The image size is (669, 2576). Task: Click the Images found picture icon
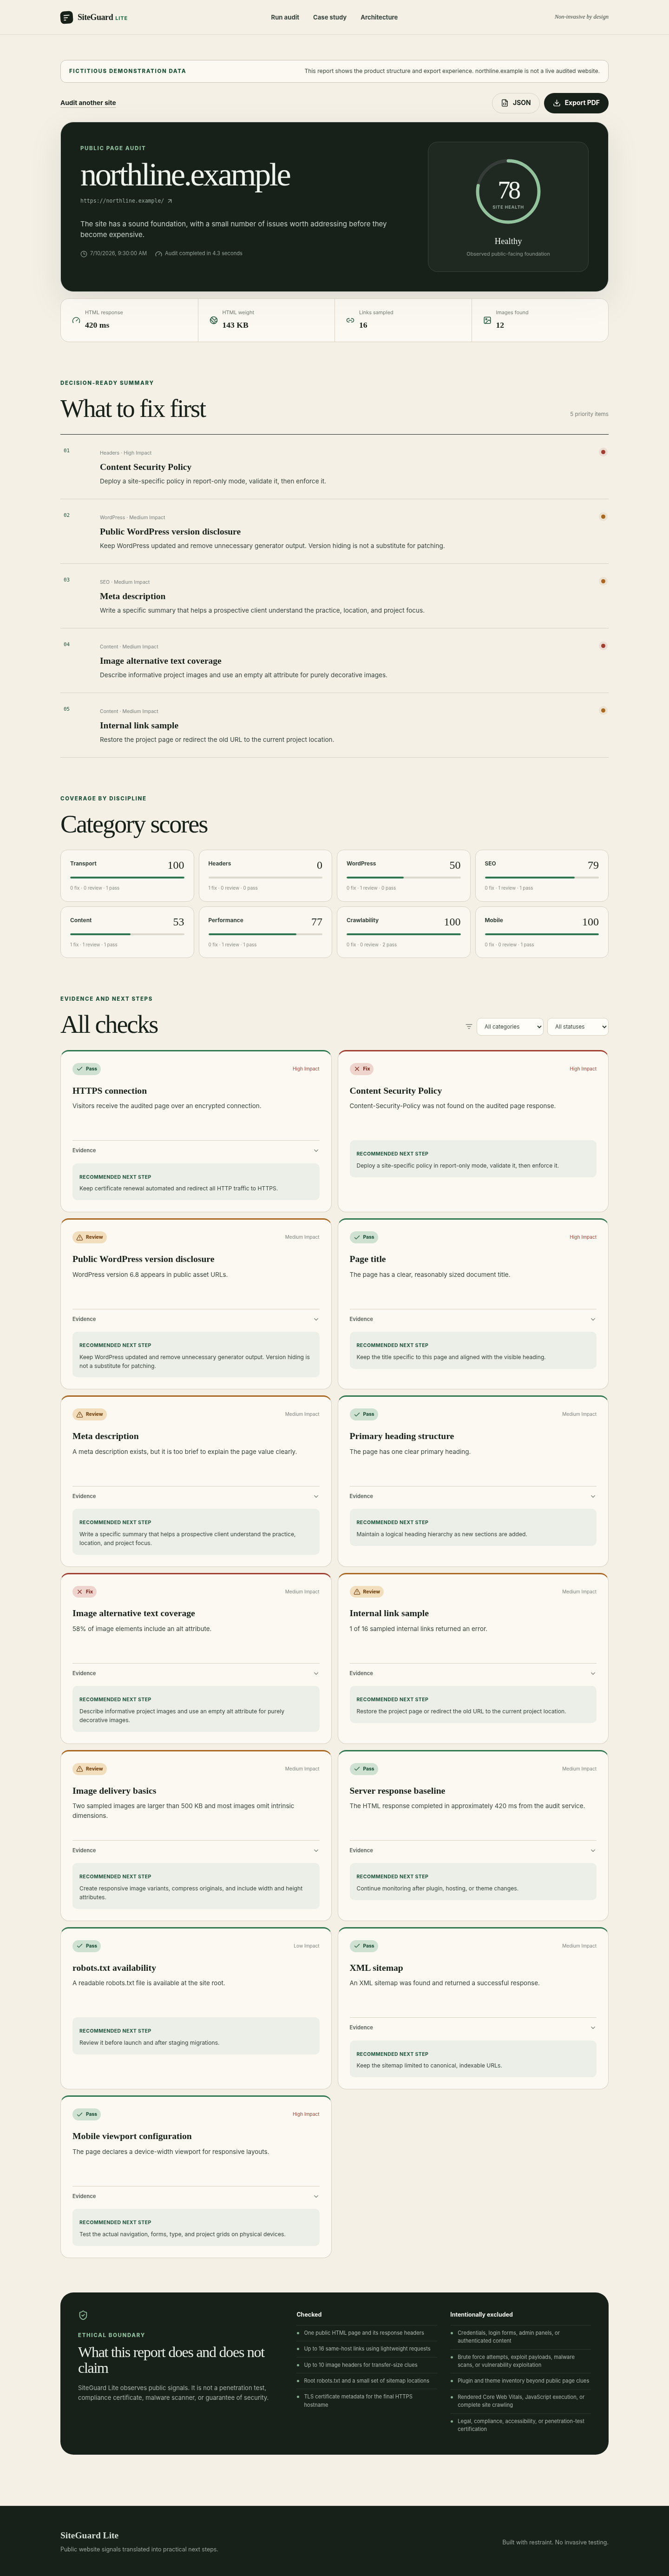point(488,320)
